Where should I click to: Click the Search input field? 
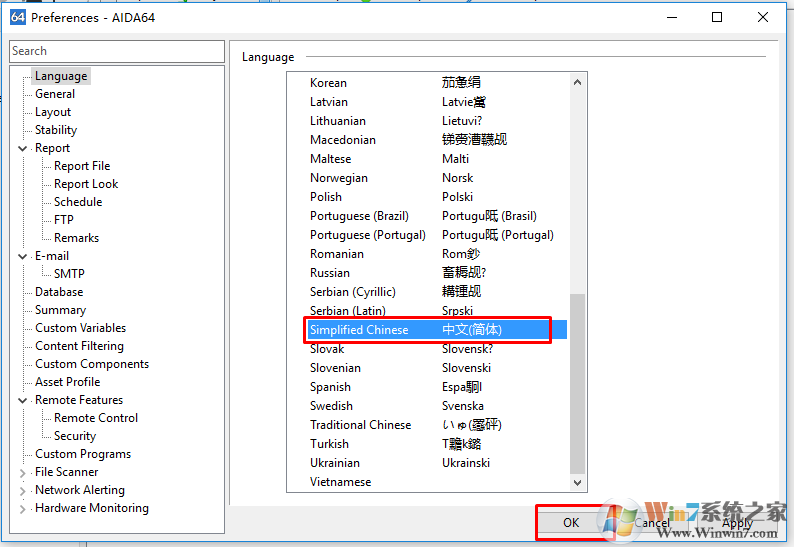point(117,51)
